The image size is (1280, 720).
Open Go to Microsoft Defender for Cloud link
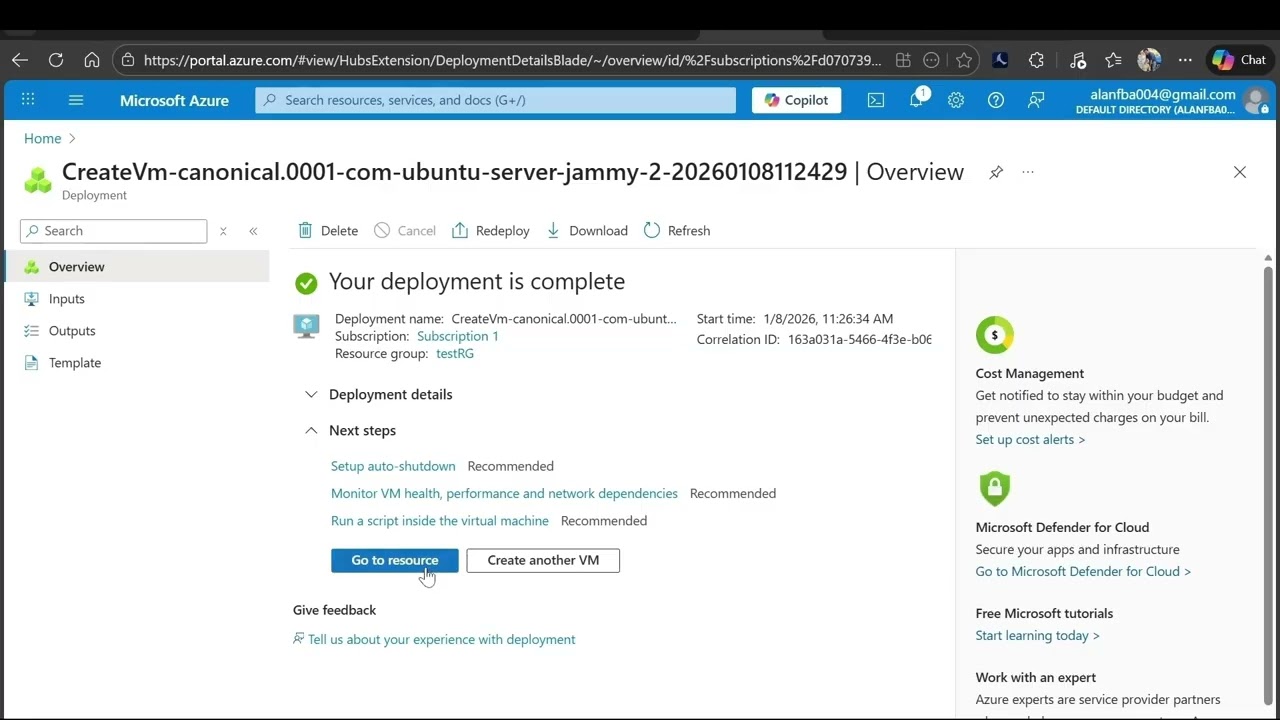1083,572
